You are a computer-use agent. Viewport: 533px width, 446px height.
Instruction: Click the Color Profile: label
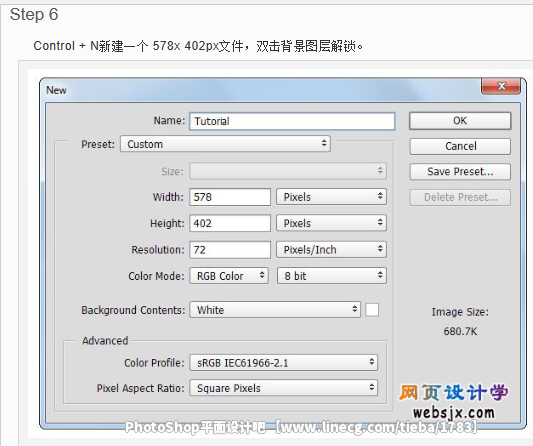click(x=154, y=363)
